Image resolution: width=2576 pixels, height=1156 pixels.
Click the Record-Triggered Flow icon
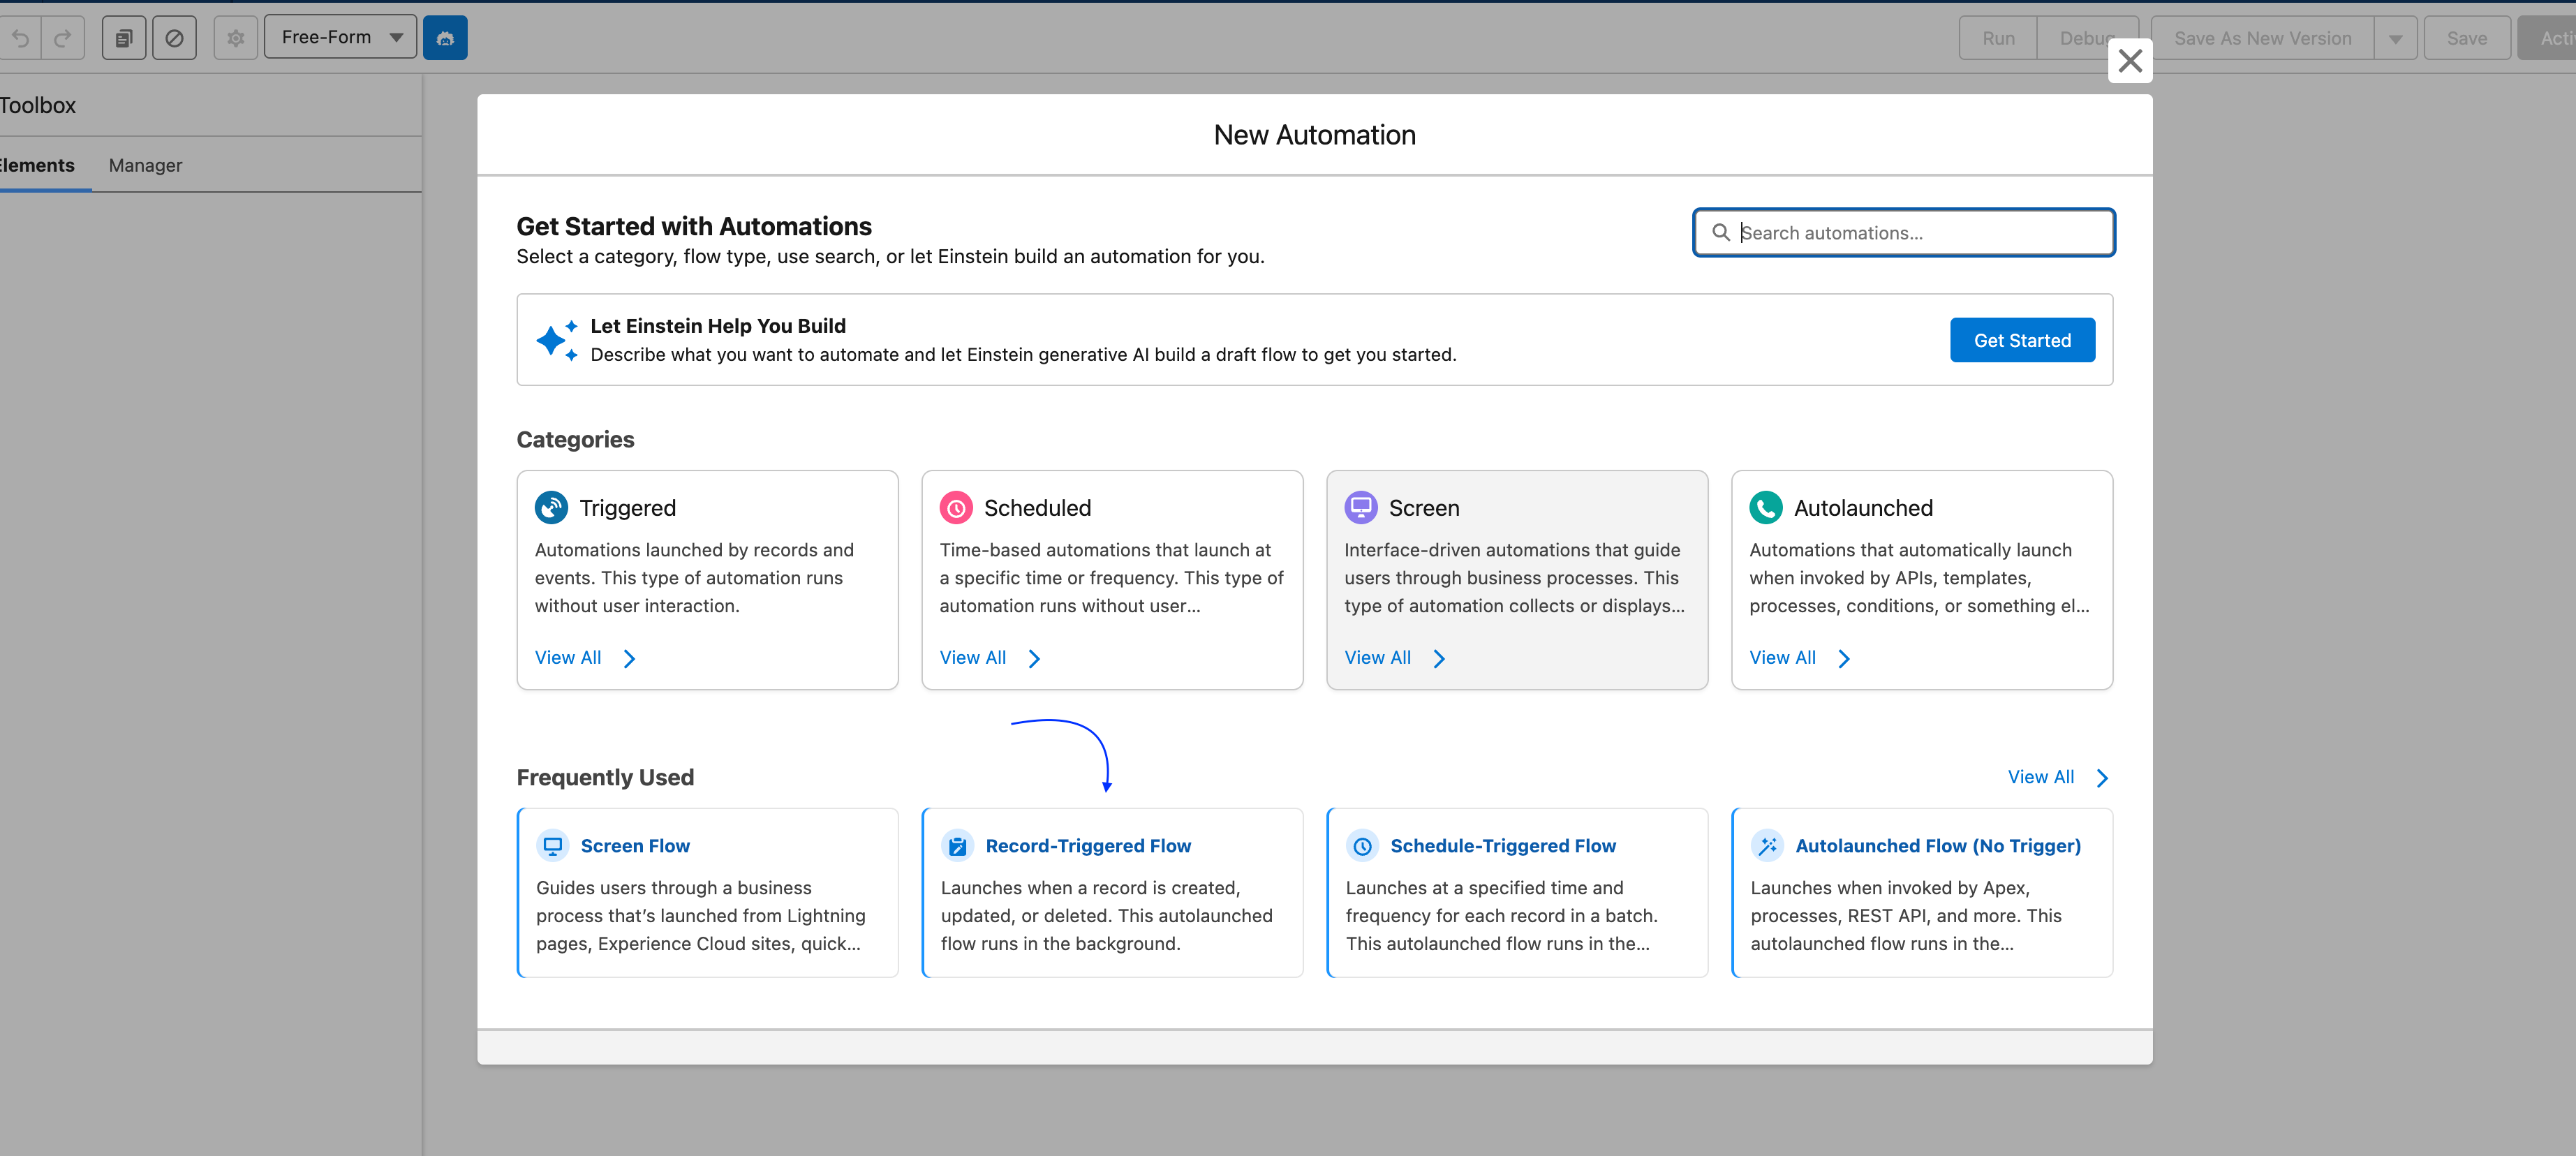958,846
